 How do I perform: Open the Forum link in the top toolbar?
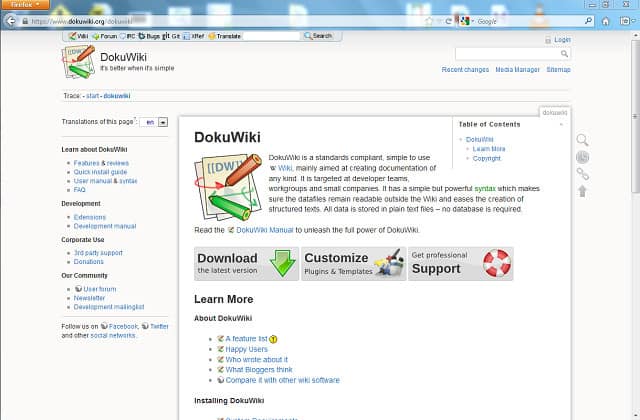click(105, 36)
